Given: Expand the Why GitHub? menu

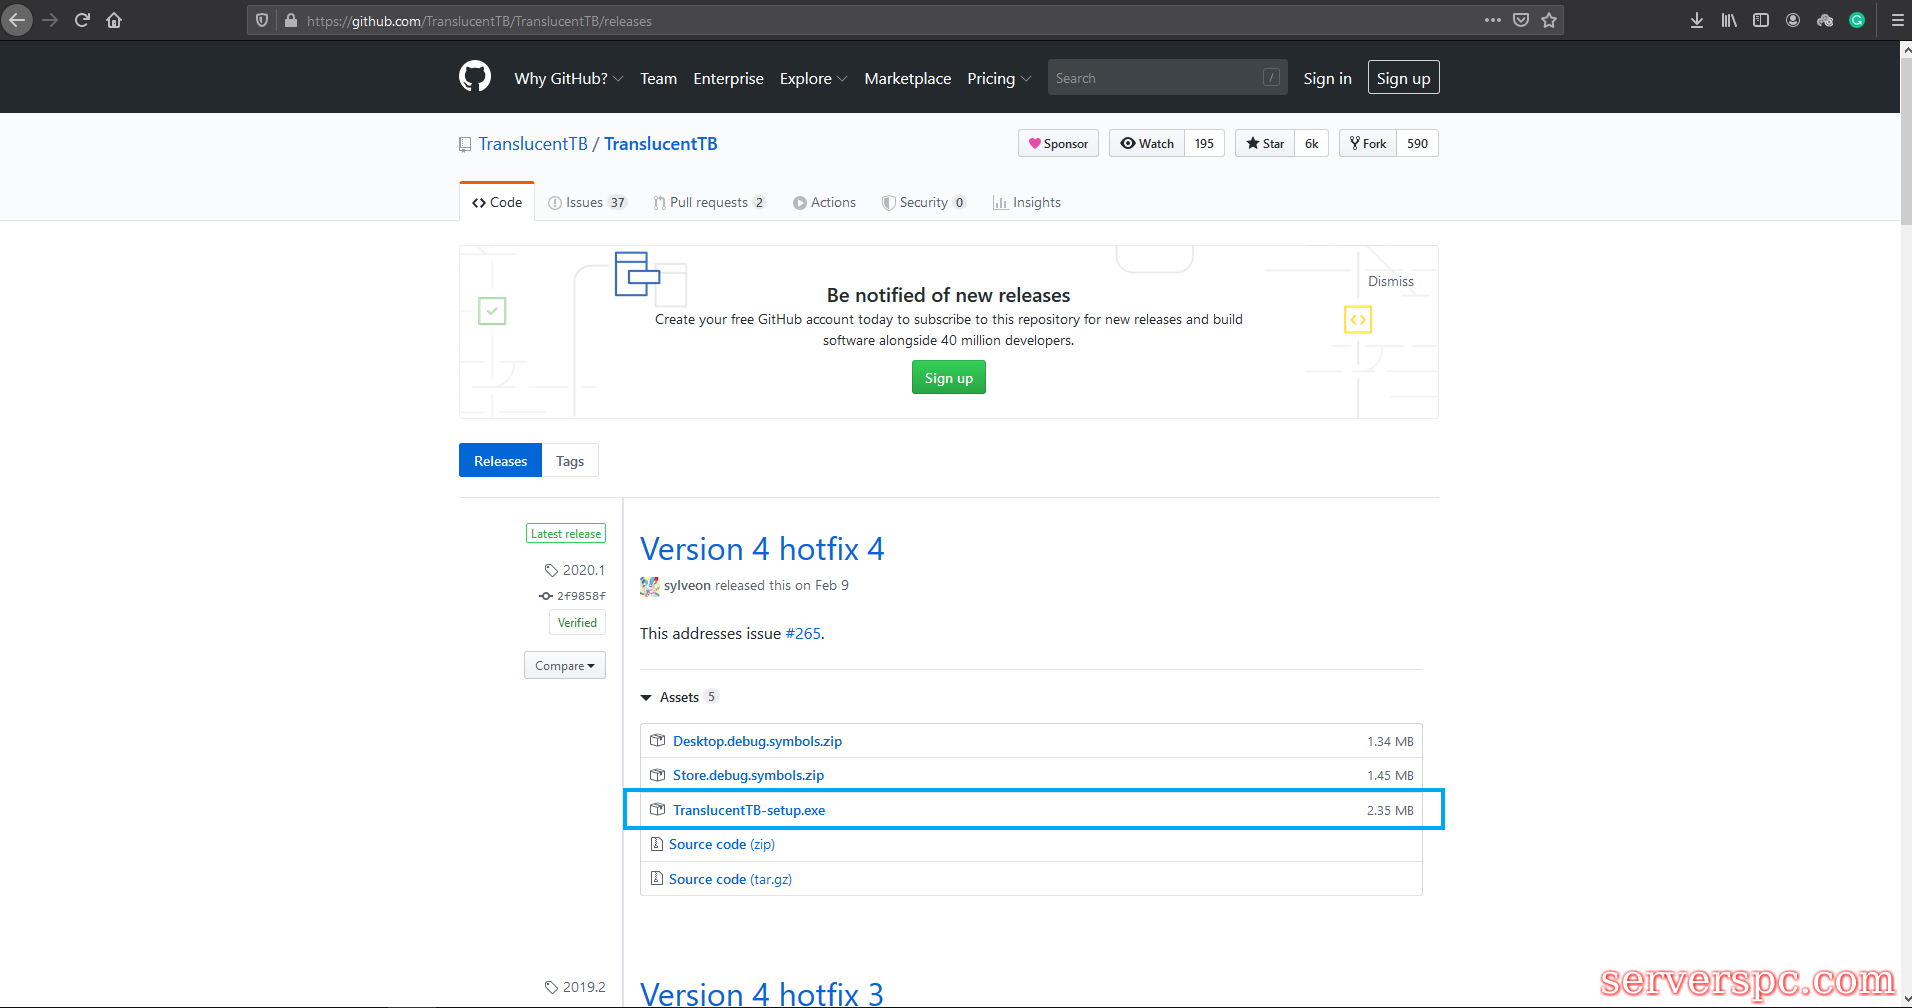Looking at the screenshot, I should pos(568,78).
